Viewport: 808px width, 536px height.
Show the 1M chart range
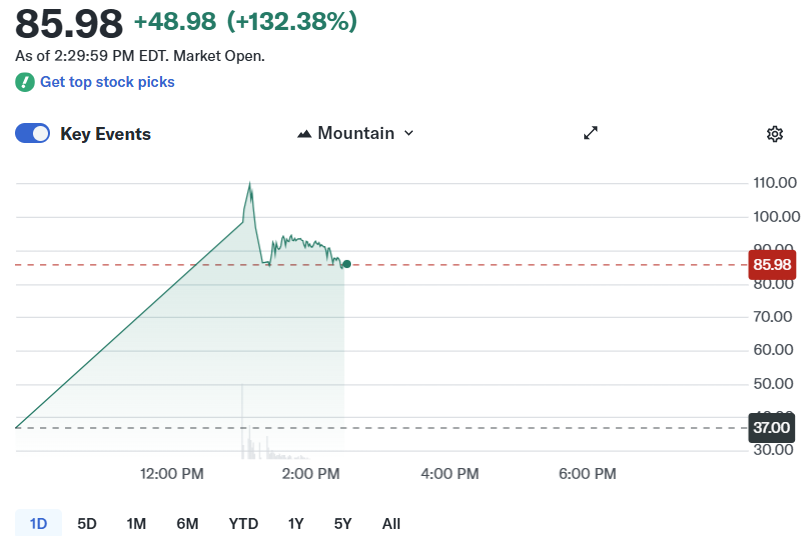137,523
